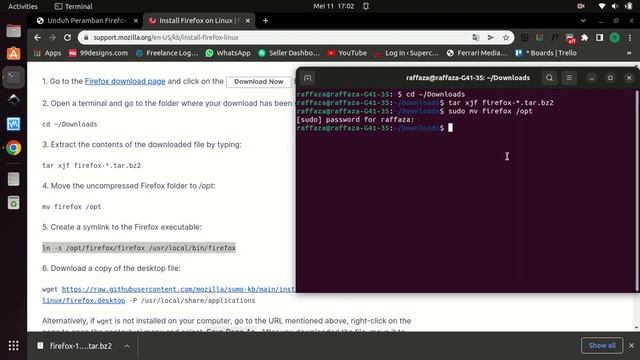Click the terminal window title bar text
The height and width of the screenshot is (360, 640).
click(468, 78)
